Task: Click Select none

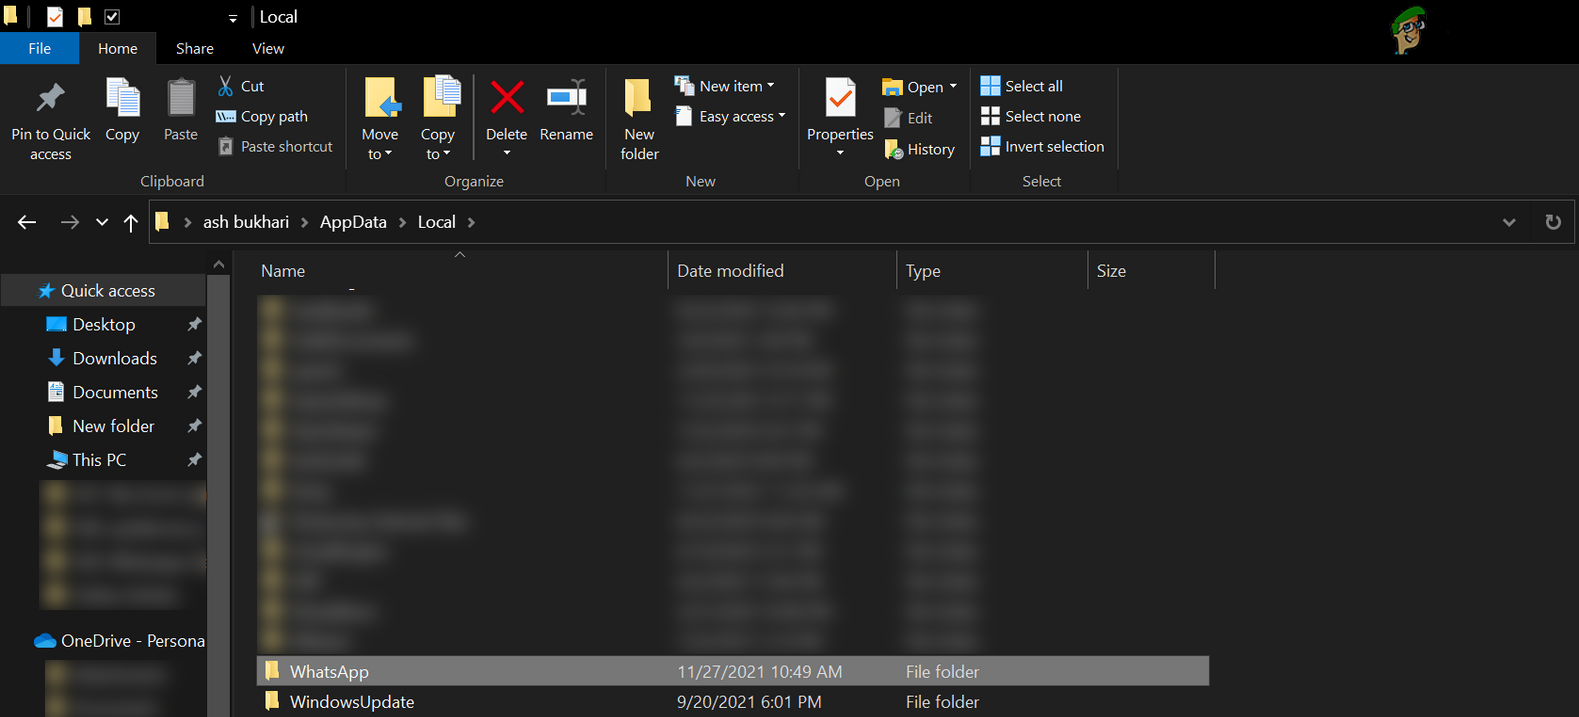Action: tap(1030, 117)
